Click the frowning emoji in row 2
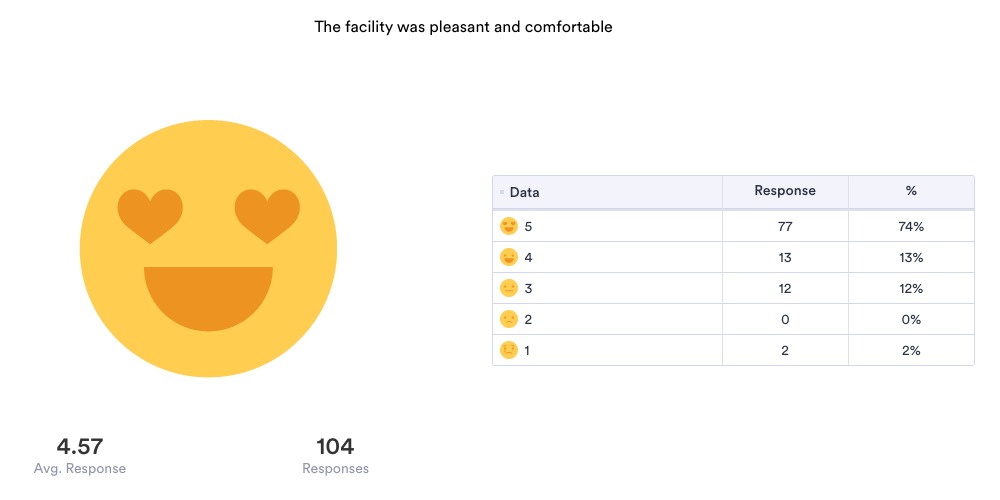 (x=509, y=320)
